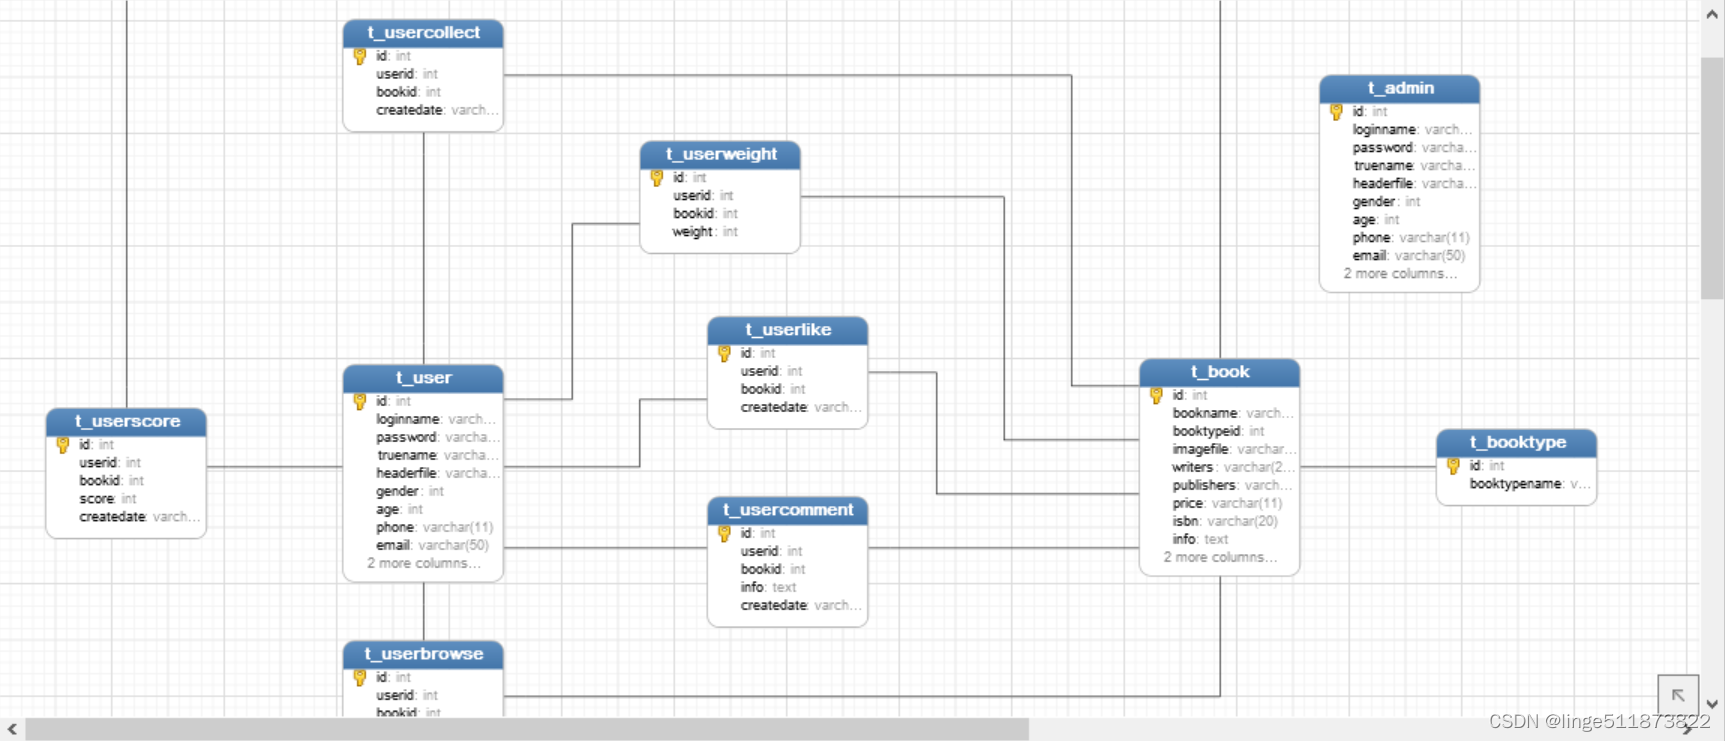Select the t_usercomment table header

click(787, 510)
